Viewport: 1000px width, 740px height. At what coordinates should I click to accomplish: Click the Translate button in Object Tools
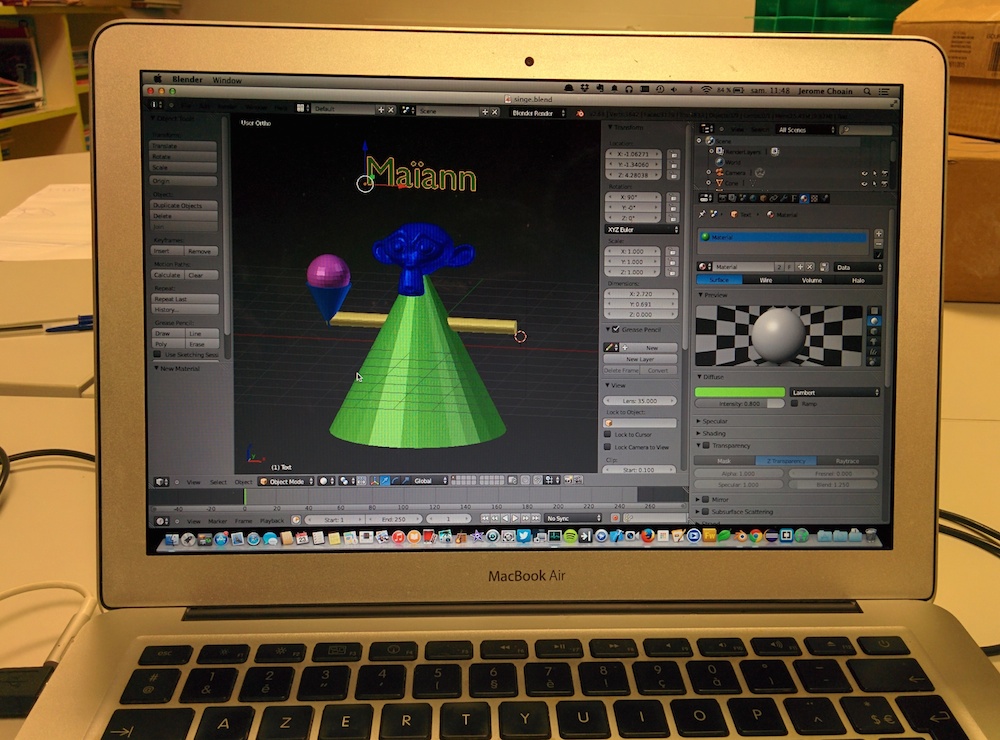(184, 146)
